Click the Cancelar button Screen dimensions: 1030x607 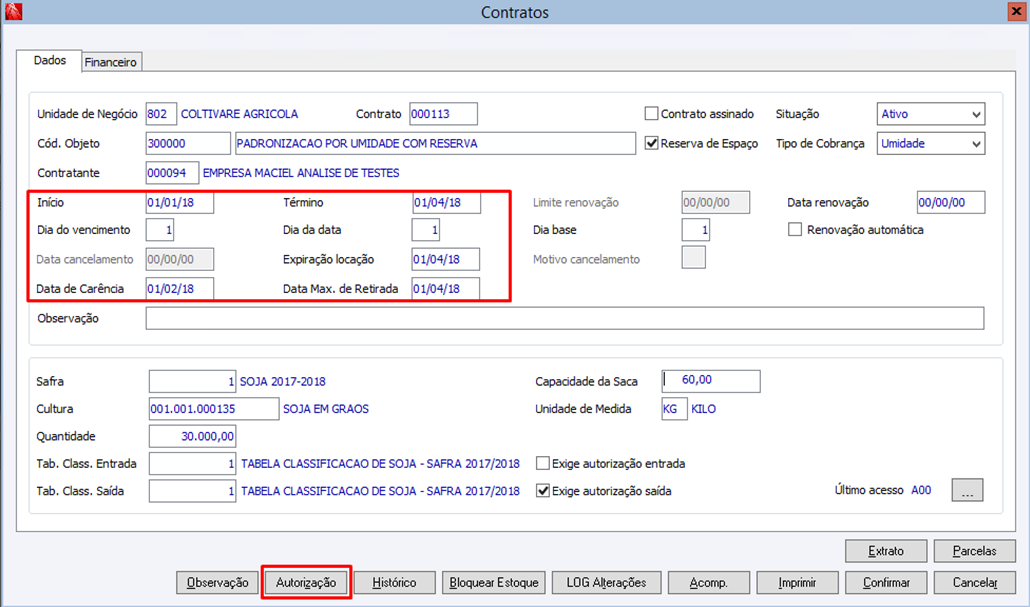(x=975, y=583)
